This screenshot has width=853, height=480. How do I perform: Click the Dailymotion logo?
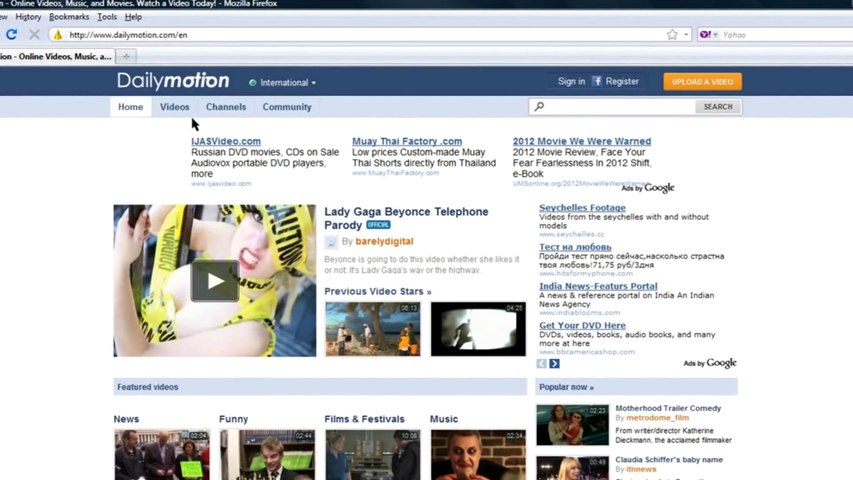click(x=173, y=81)
